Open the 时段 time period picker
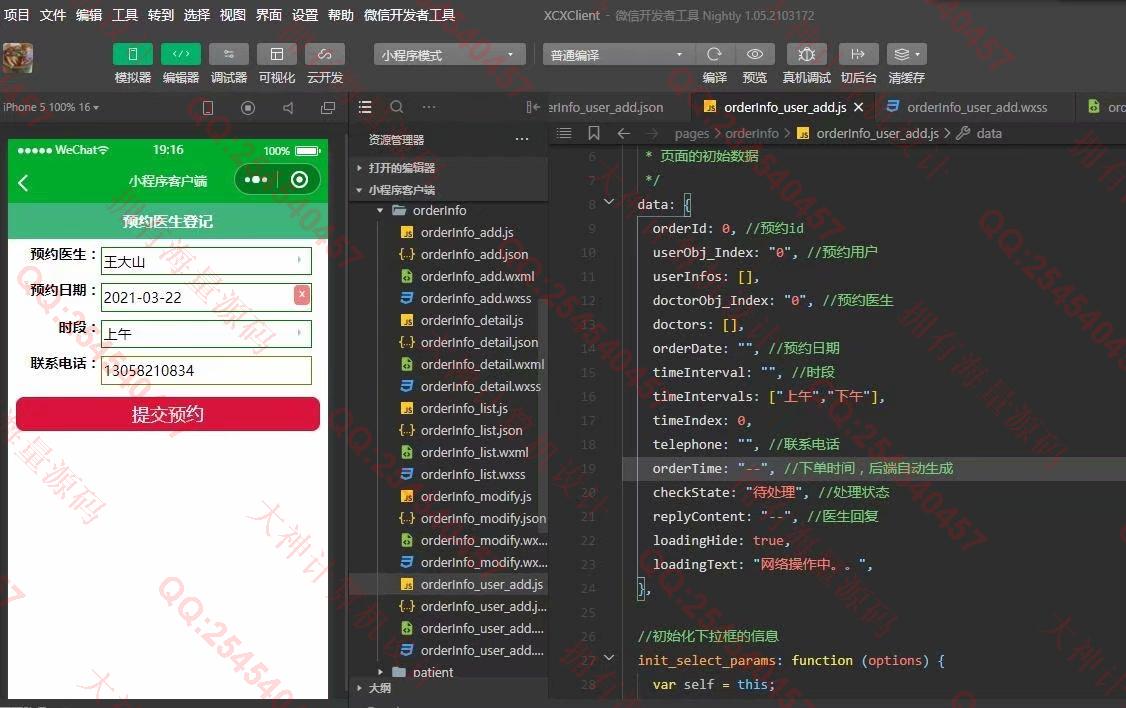This screenshot has height=708, width=1126. 206,334
